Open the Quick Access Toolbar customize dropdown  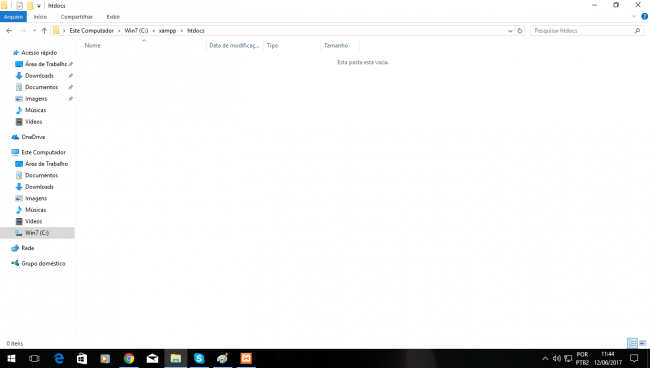coord(39,6)
